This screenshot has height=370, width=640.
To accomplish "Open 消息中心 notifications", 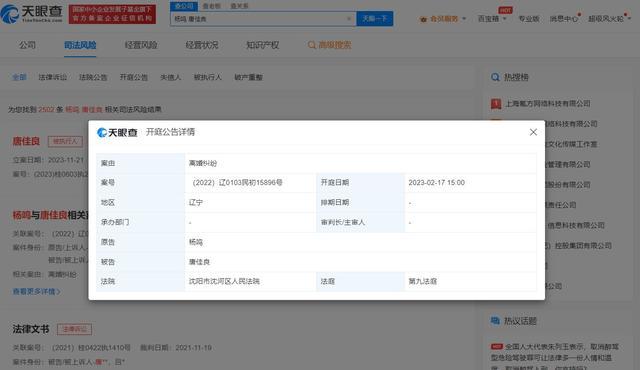I will [564, 19].
